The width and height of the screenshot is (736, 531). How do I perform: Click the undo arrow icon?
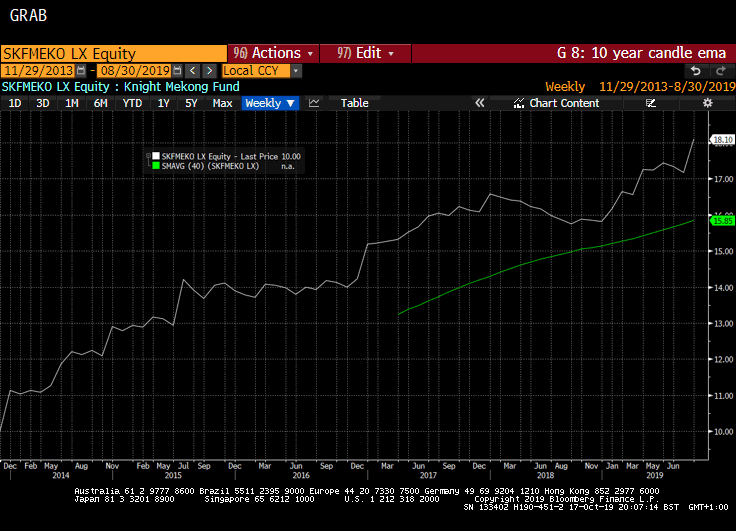696,71
